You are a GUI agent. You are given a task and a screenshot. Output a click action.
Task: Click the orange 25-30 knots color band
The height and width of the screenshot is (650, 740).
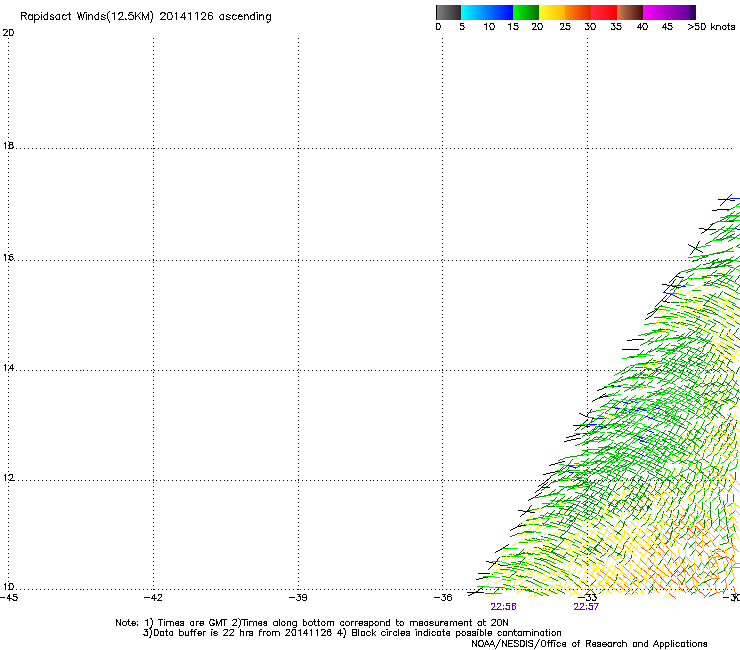pos(578,12)
